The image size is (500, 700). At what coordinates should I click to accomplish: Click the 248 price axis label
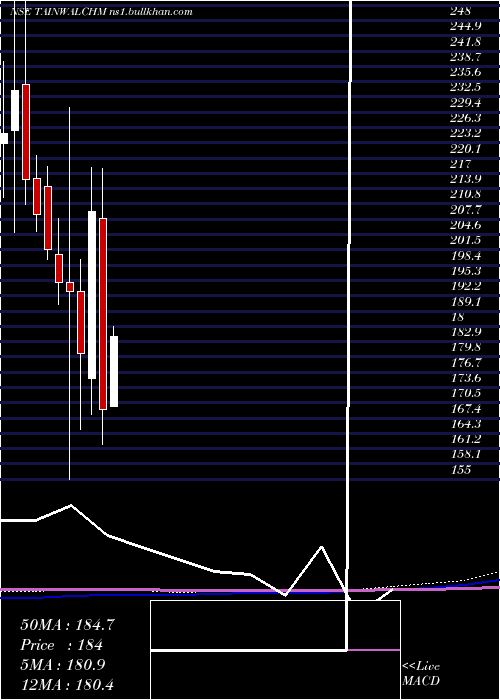(460, 12)
